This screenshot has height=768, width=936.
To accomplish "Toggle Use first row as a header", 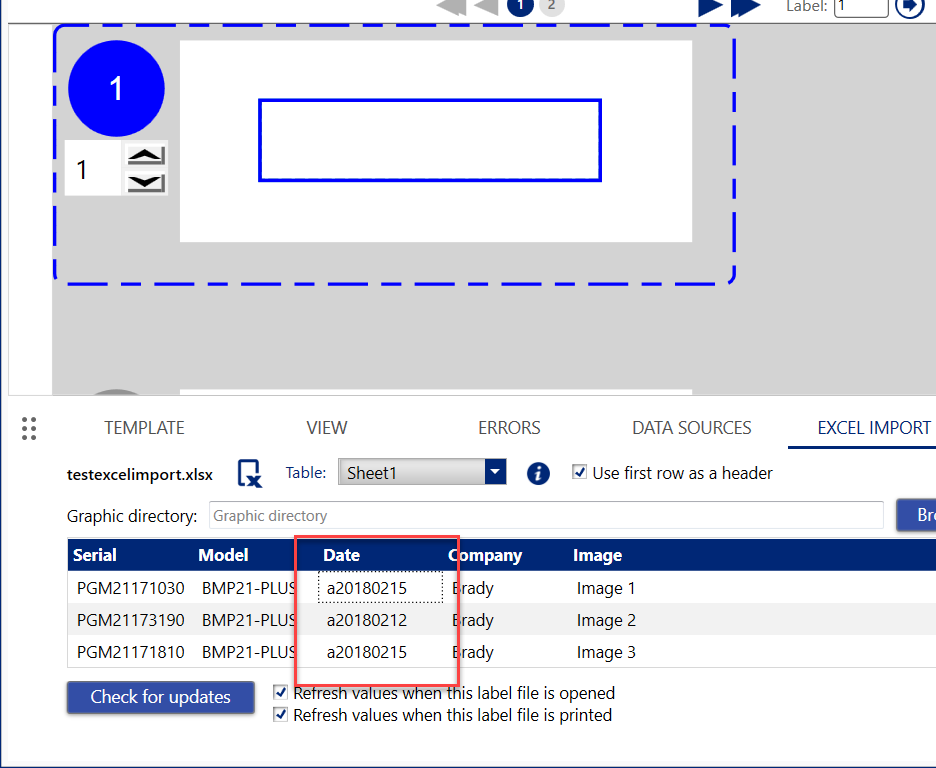I will (x=579, y=472).
